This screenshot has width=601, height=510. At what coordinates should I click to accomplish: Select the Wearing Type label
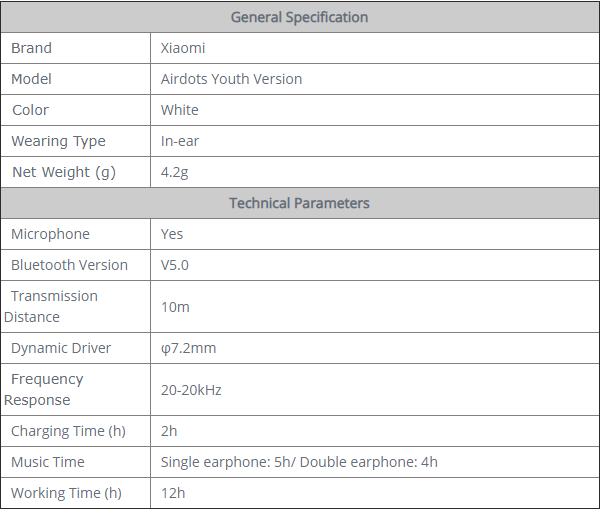(x=58, y=141)
